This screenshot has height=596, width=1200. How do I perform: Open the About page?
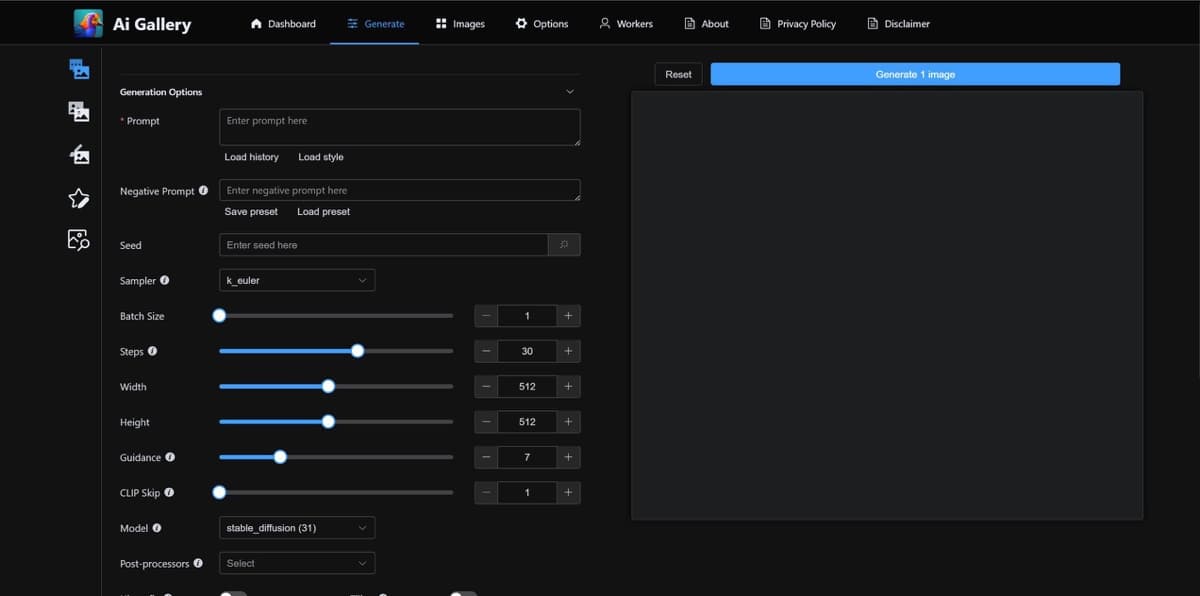click(x=706, y=24)
